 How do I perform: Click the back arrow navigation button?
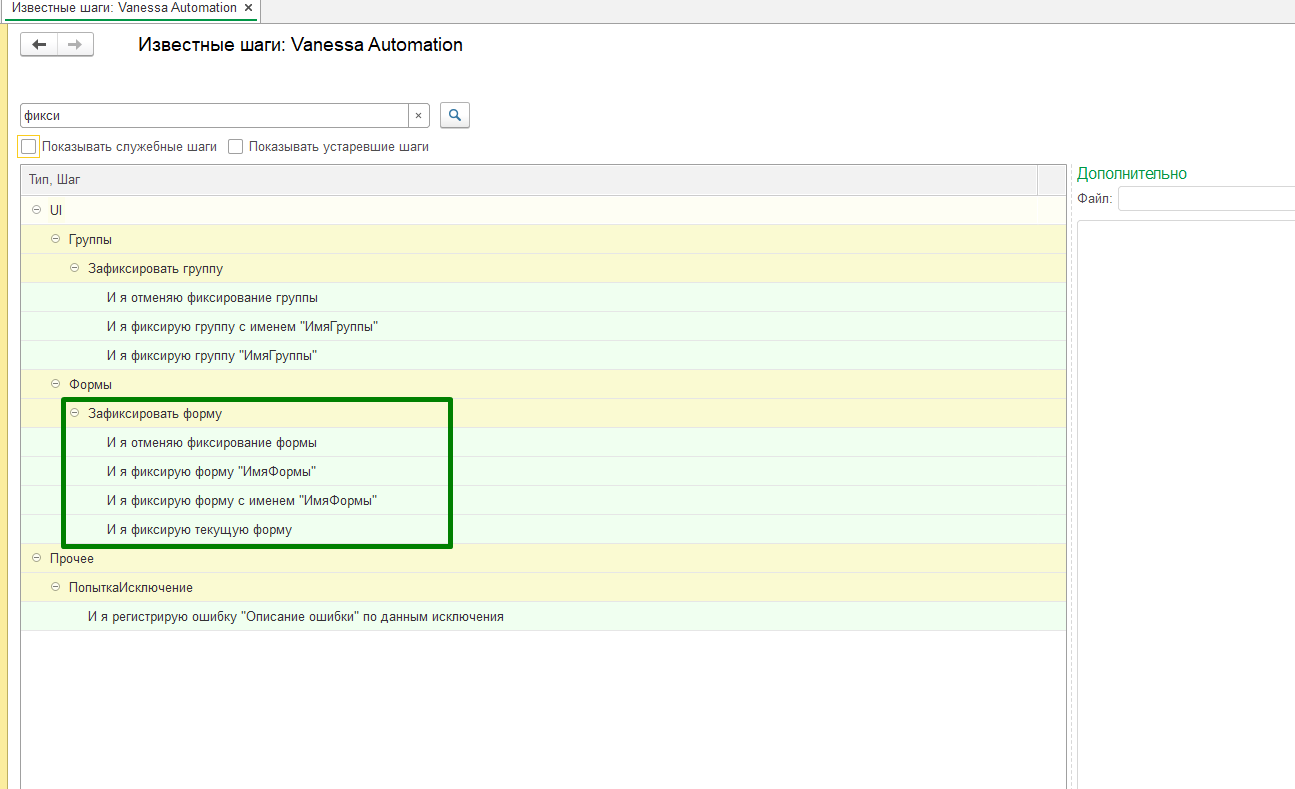click(39, 45)
